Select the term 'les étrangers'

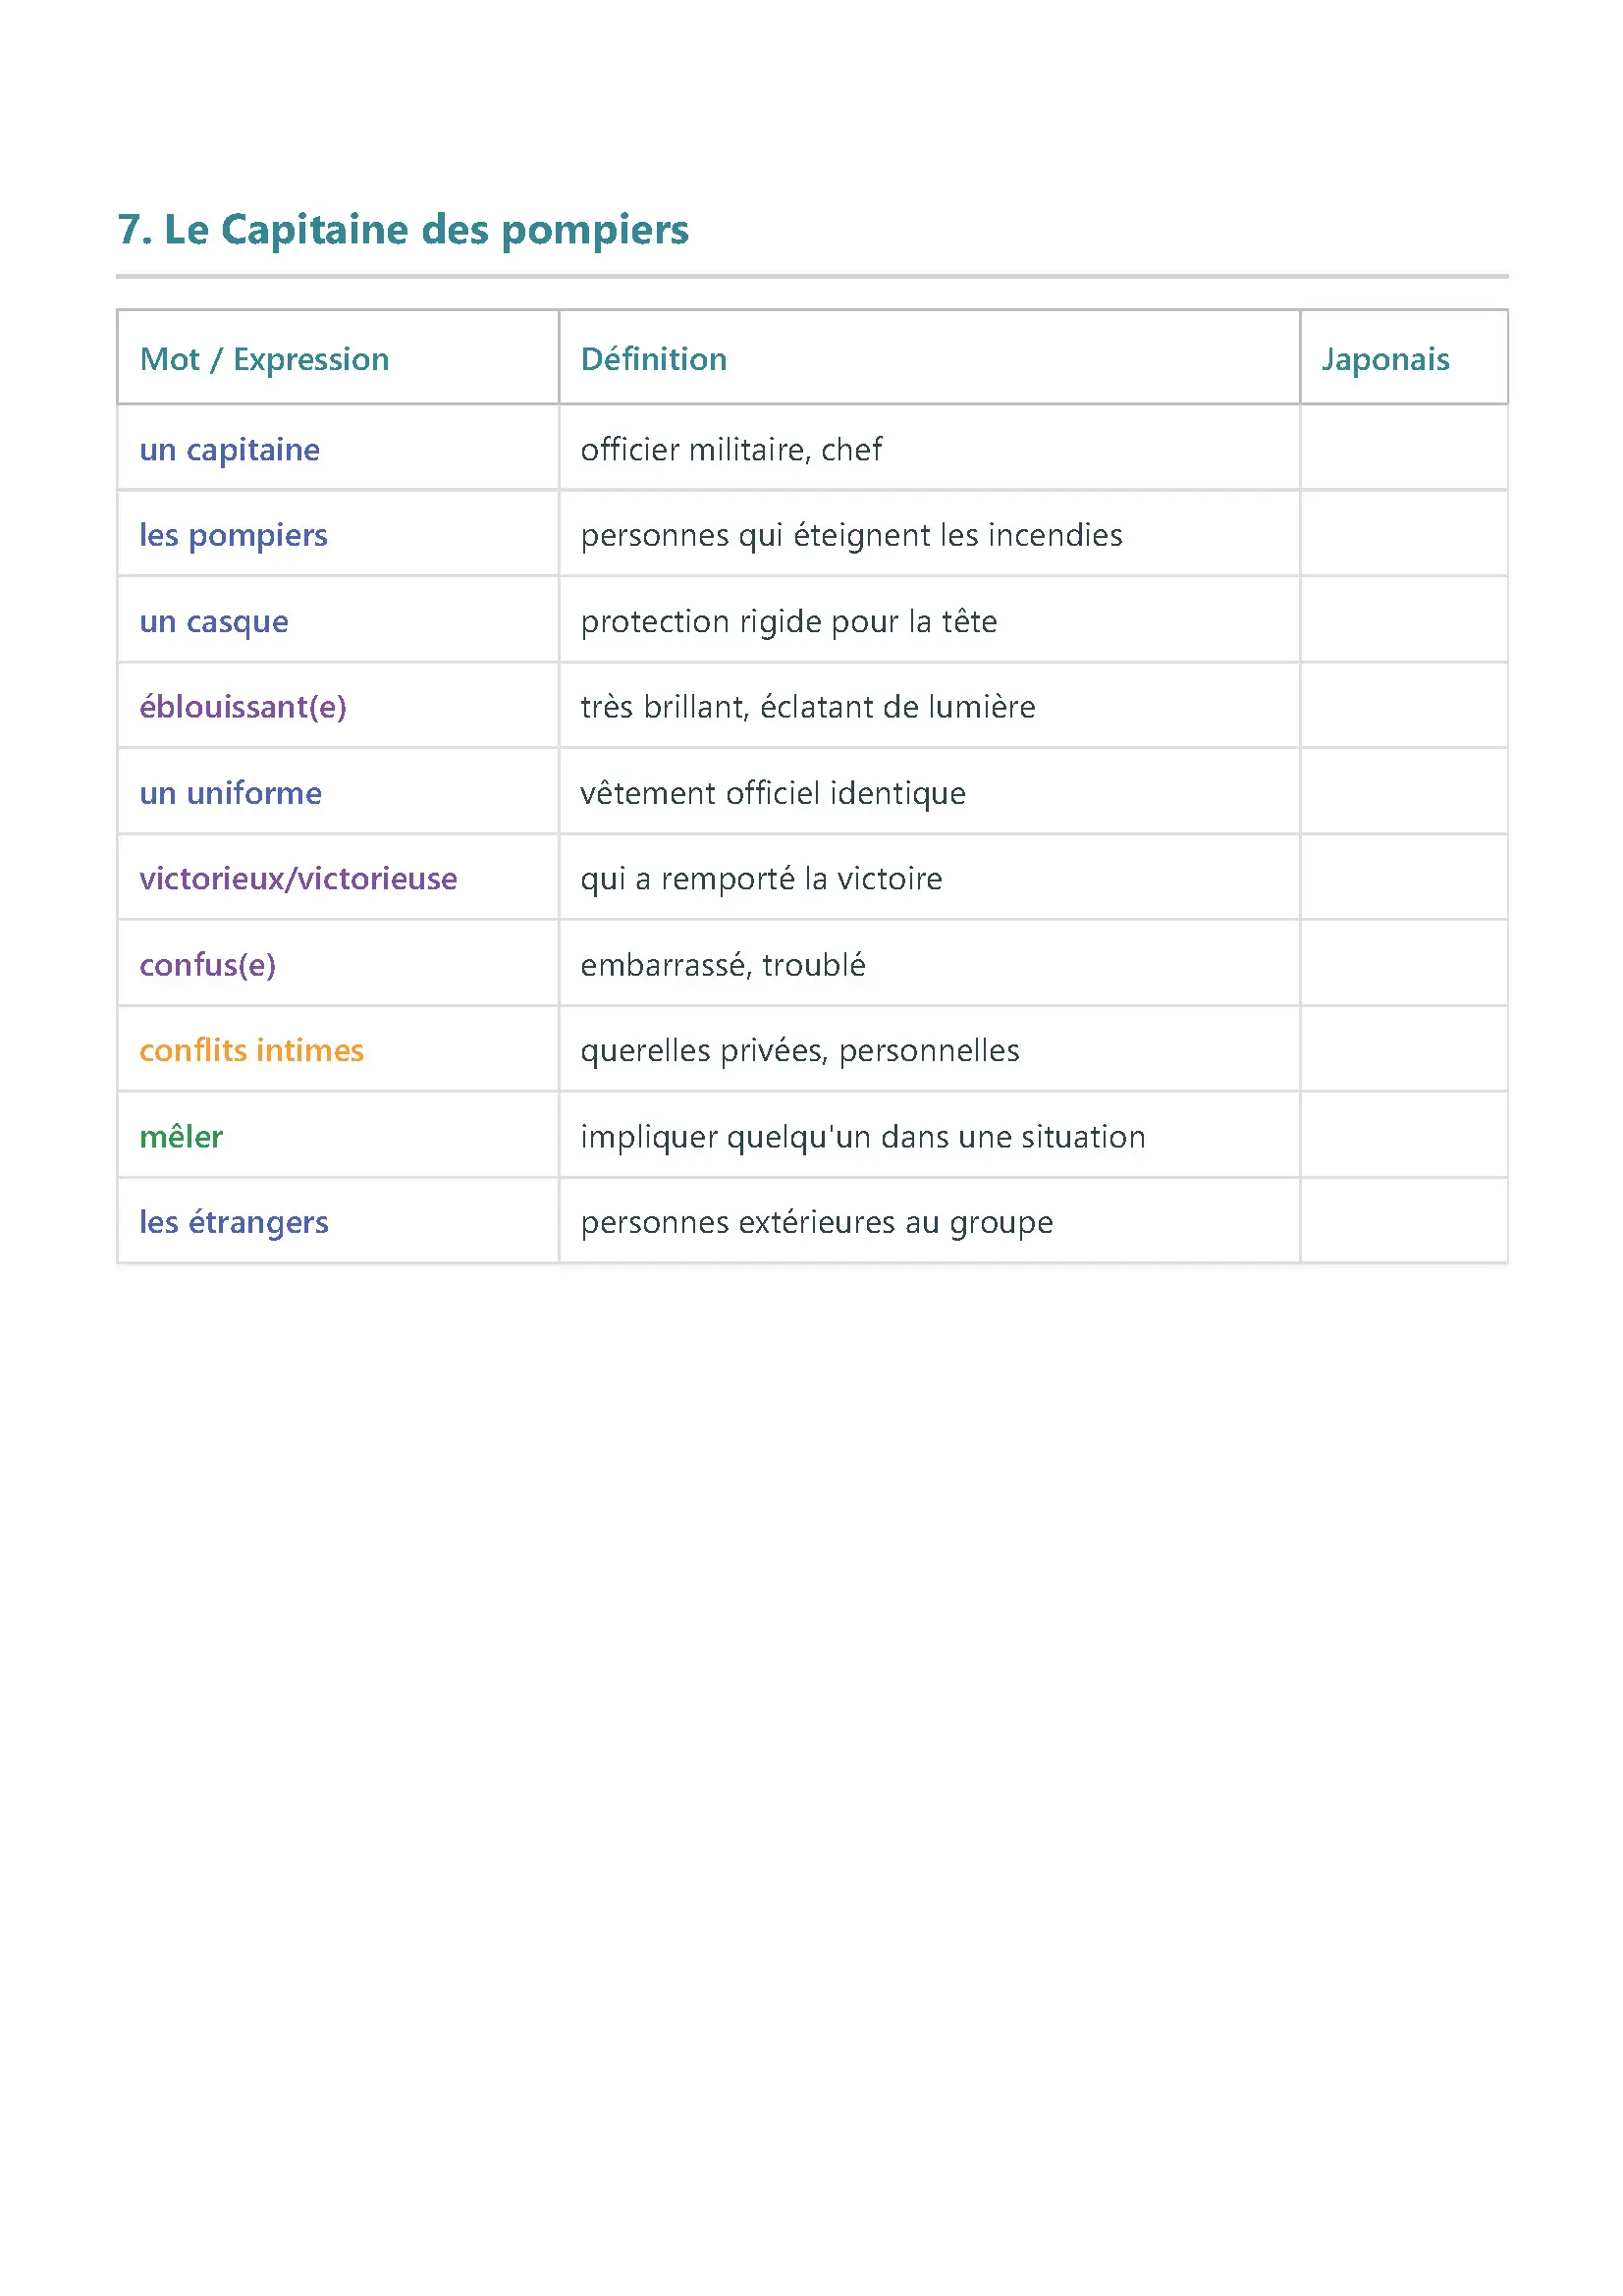[x=233, y=1222]
